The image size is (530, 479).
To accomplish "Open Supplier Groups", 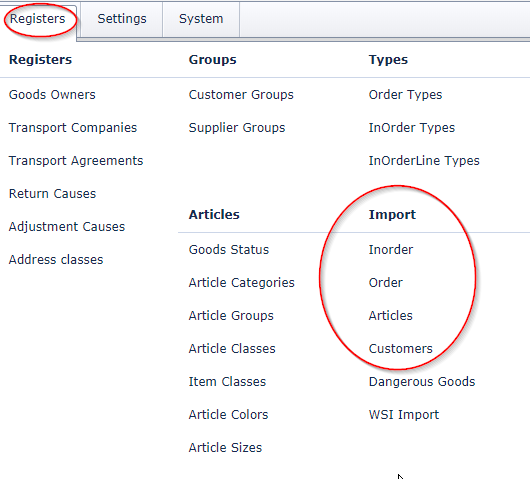I will tap(237, 128).
